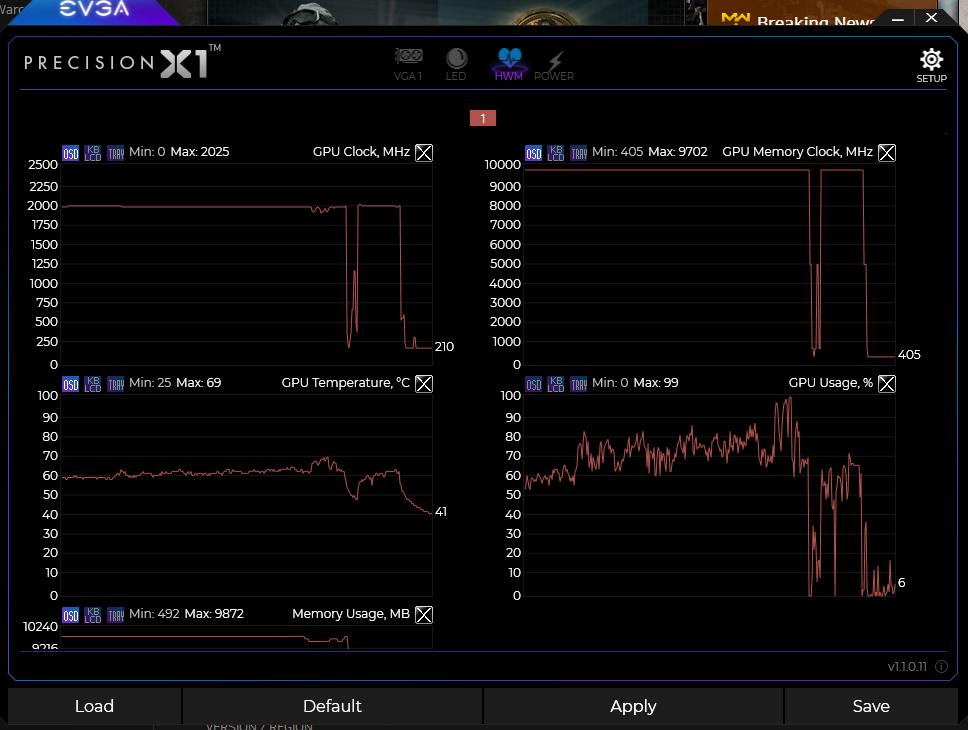Close the GPU Clock, MHz graph
Screen dimensions: 968x730
click(424, 153)
